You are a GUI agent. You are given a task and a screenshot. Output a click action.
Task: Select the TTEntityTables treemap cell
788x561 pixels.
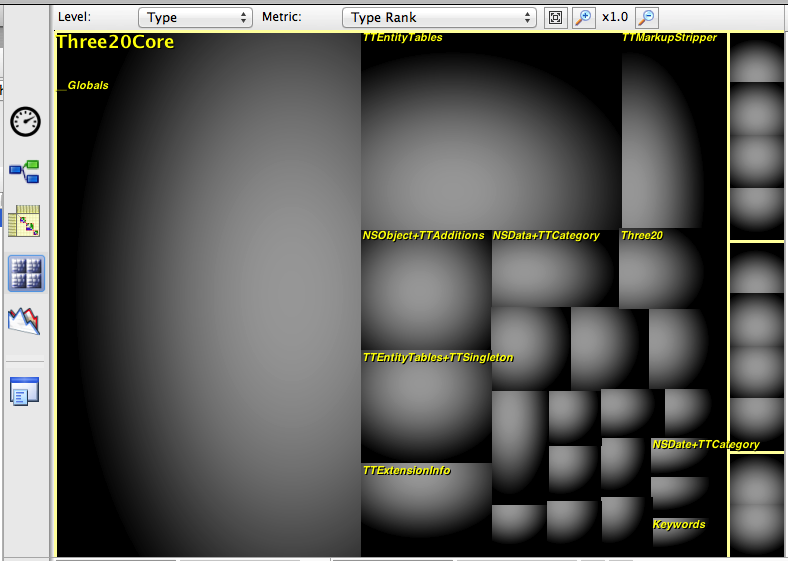tap(491, 131)
